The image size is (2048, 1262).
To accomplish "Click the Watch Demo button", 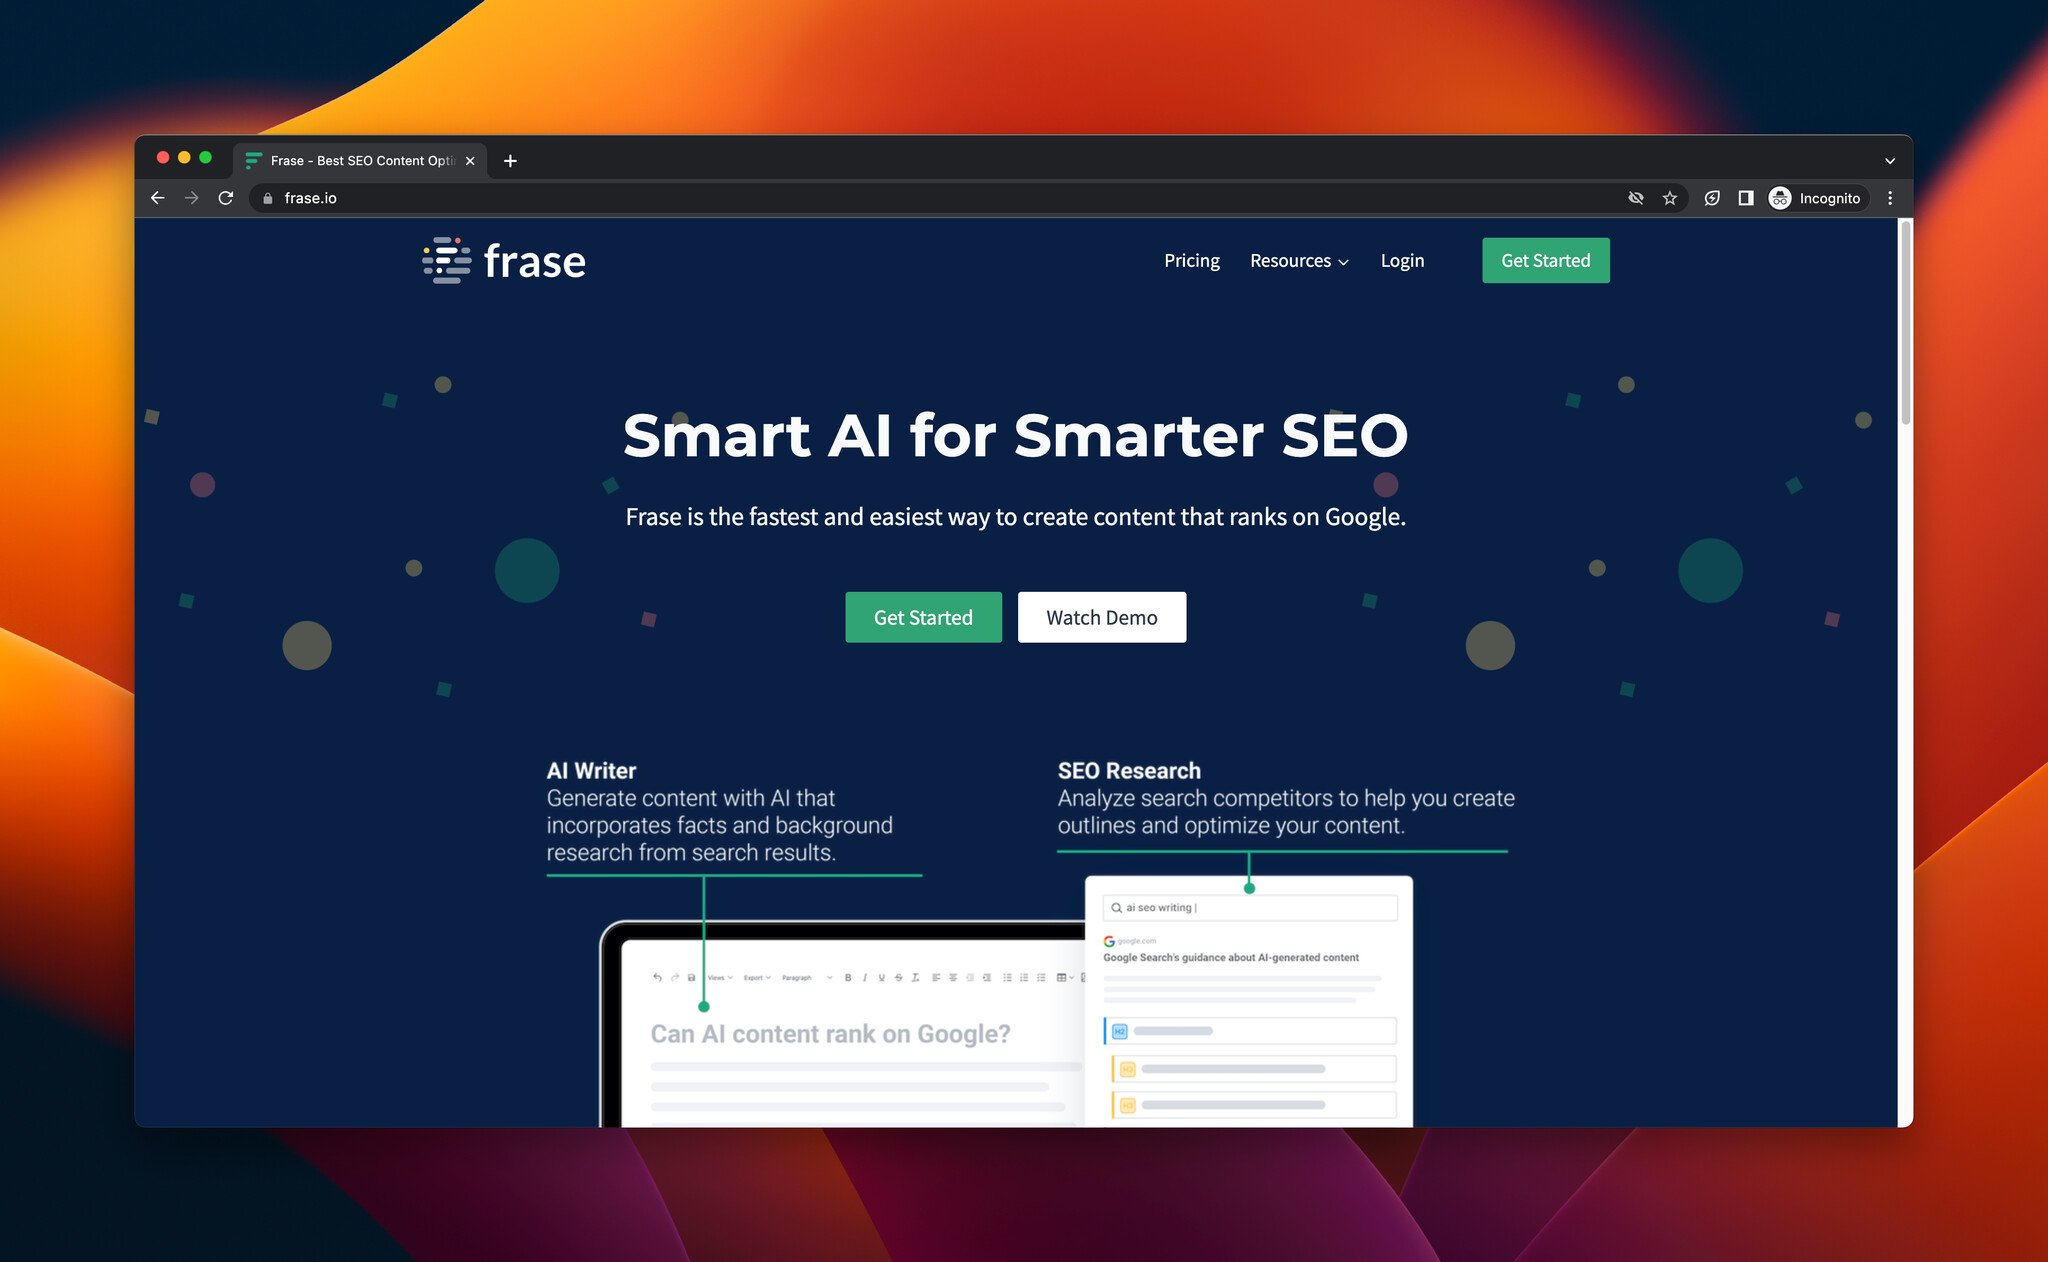I will tap(1102, 616).
